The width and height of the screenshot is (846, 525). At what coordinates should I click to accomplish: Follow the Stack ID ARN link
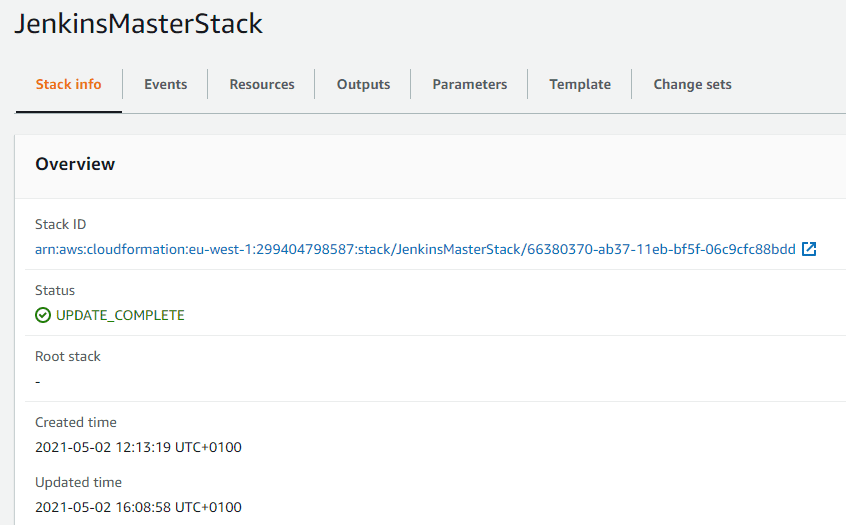(x=415, y=249)
